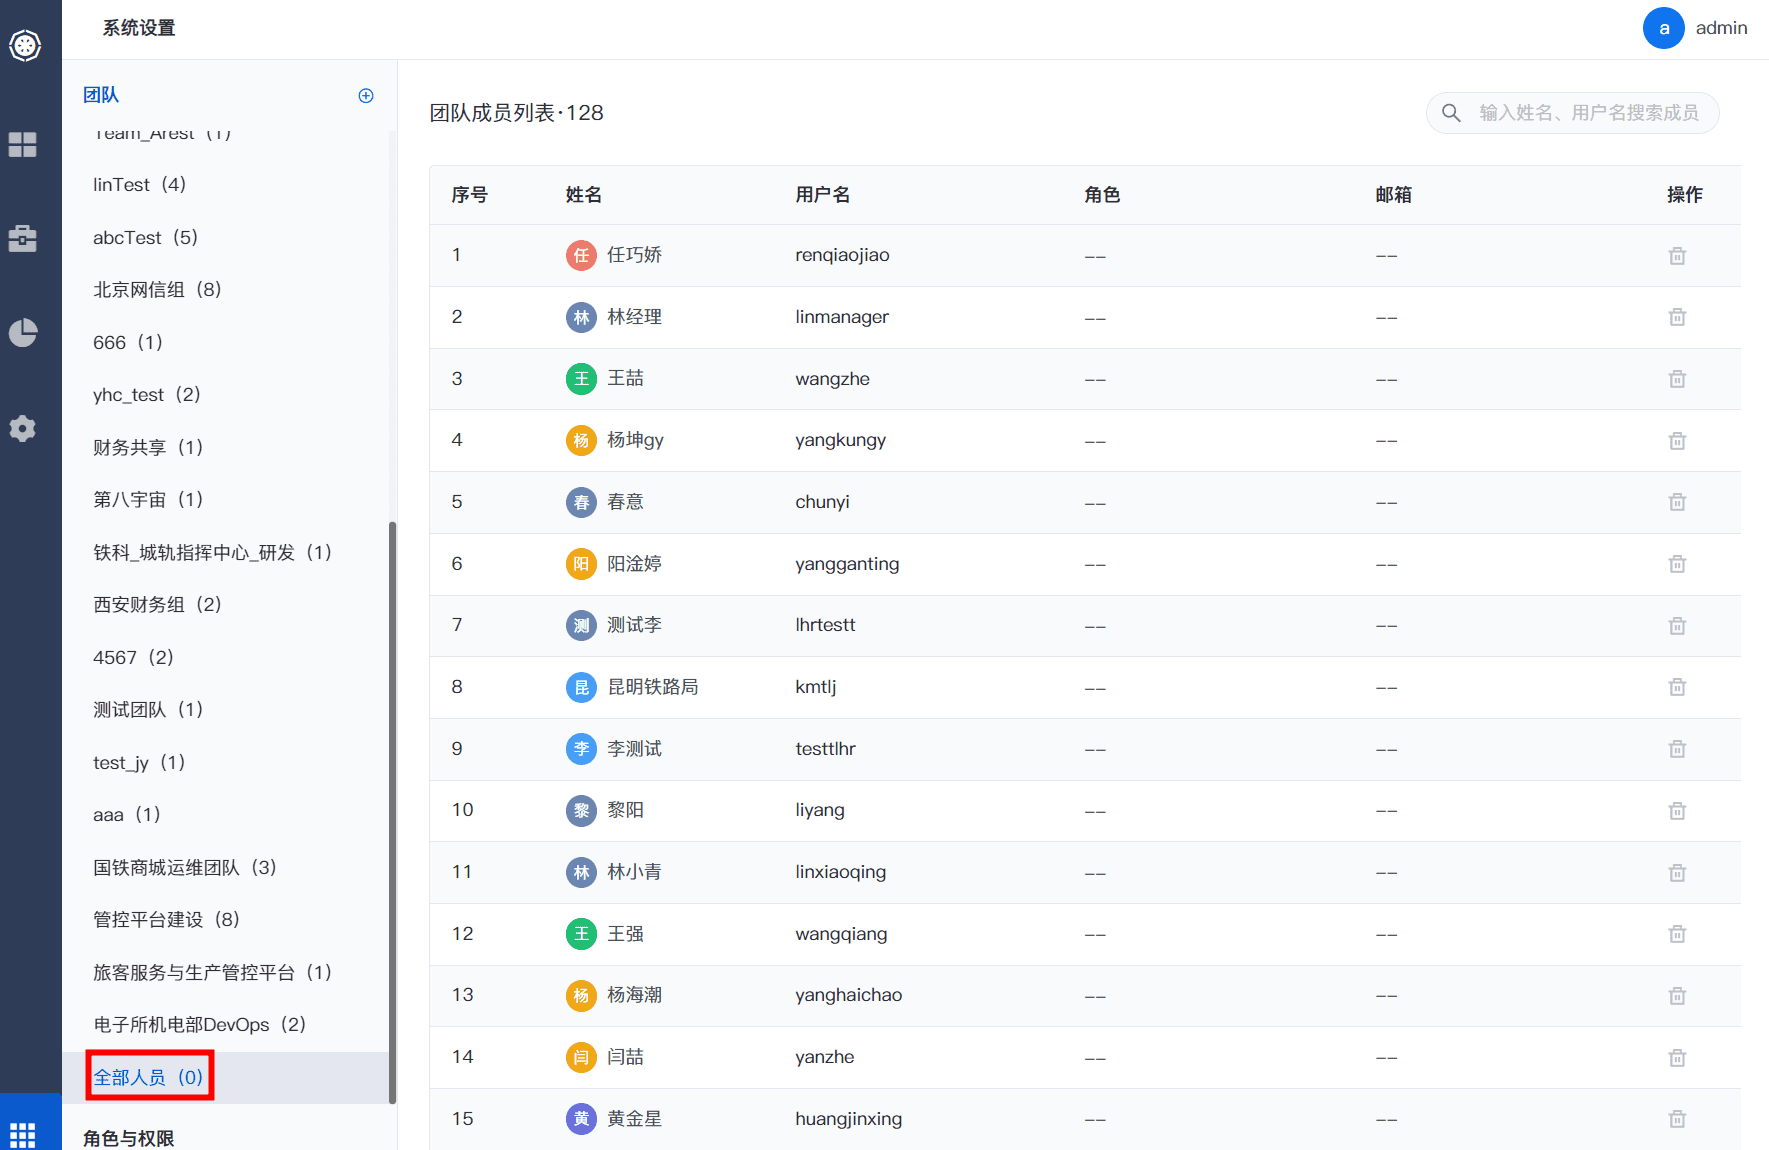Delete member 黎阳 with trash icon
The height and width of the screenshot is (1150, 1769).
click(x=1678, y=811)
